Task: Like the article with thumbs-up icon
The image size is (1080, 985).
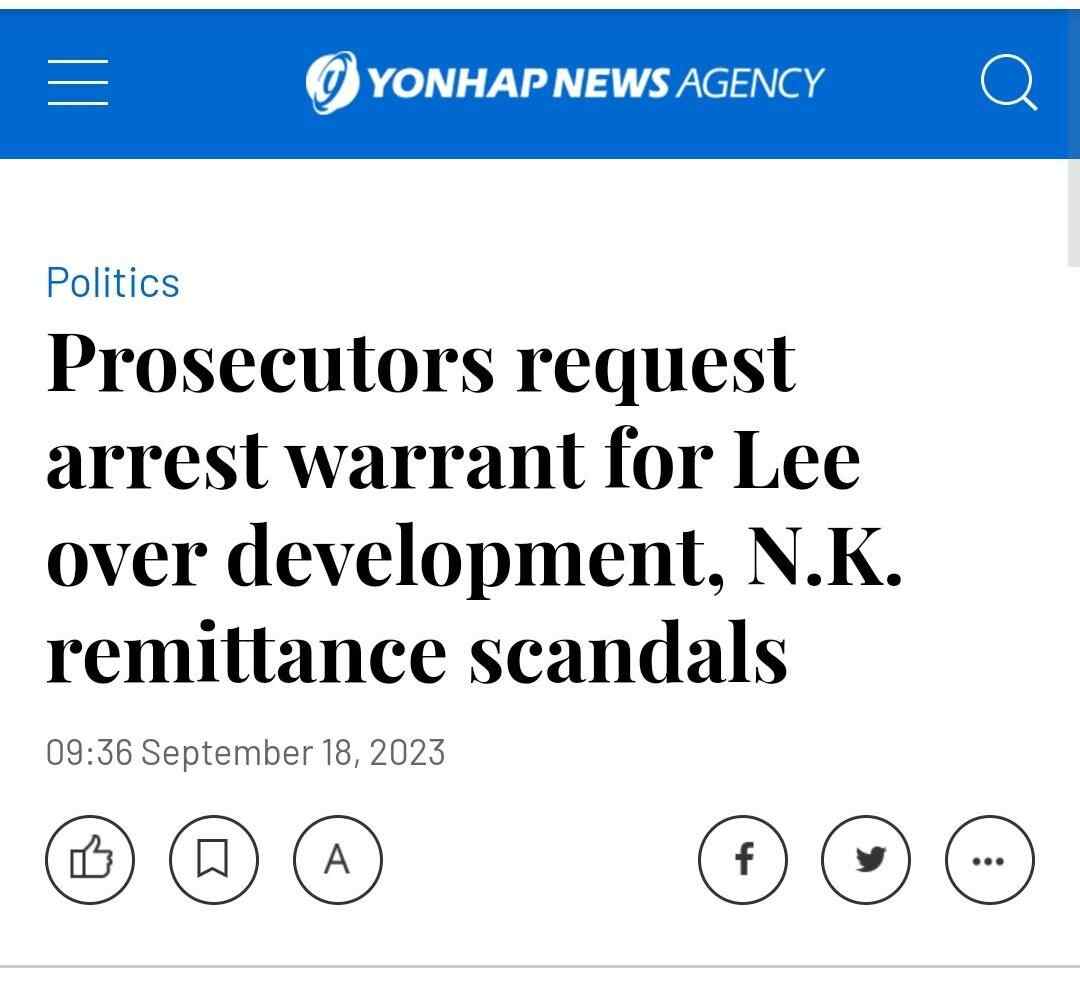Action: pyautogui.click(x=89, y=859)
